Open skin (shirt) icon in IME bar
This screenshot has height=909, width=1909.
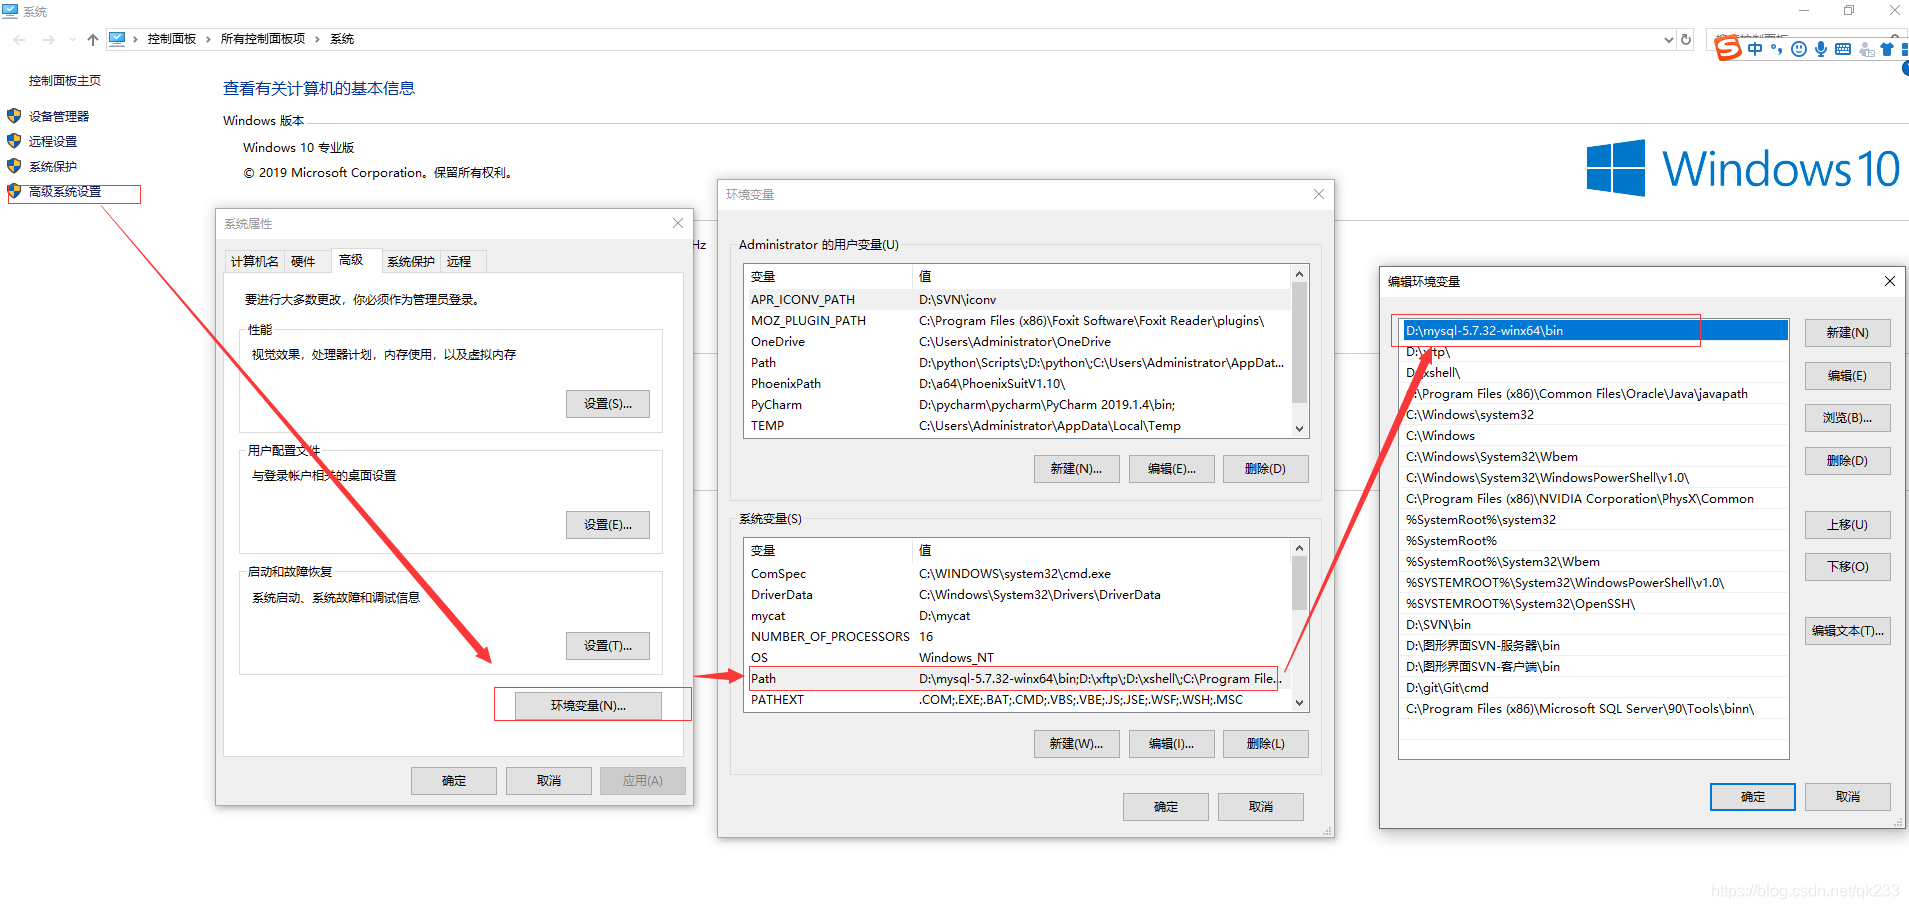(1887, 49)
